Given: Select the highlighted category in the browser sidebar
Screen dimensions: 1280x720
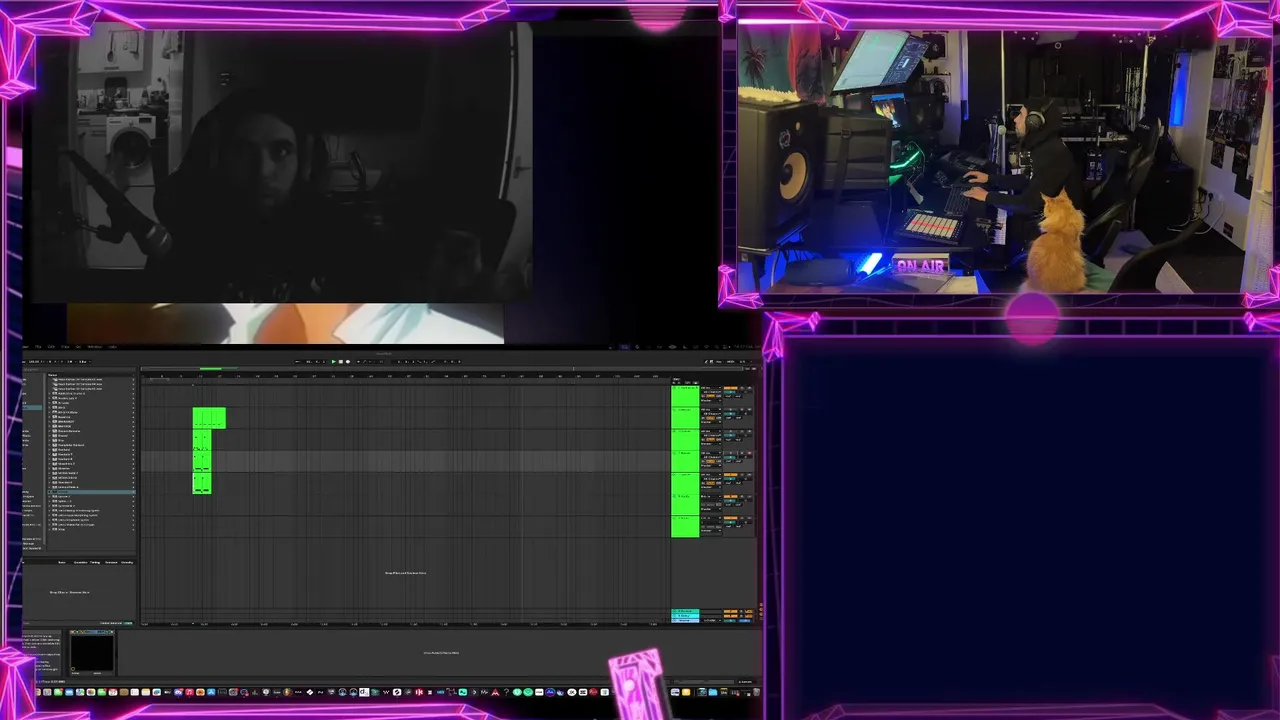Looking at the screenshot, I should (x=32, y=407).
